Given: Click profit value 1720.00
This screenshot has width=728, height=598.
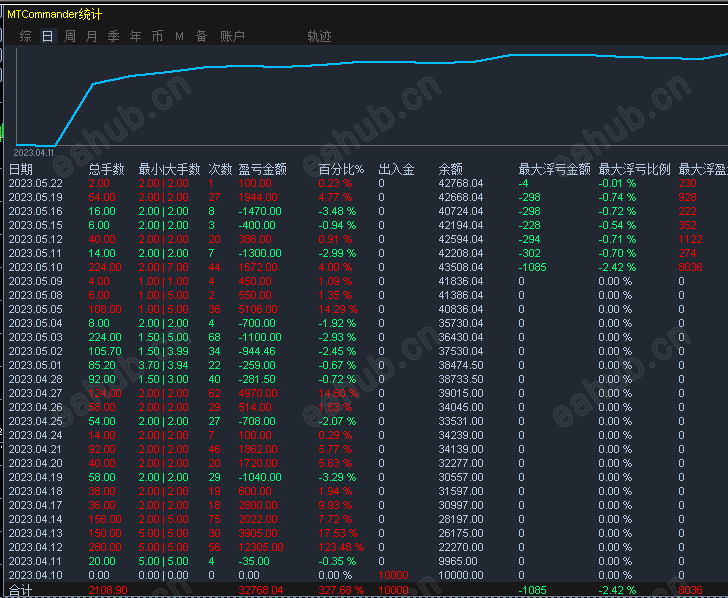Looking at the screenshot, I should (258, 463).
